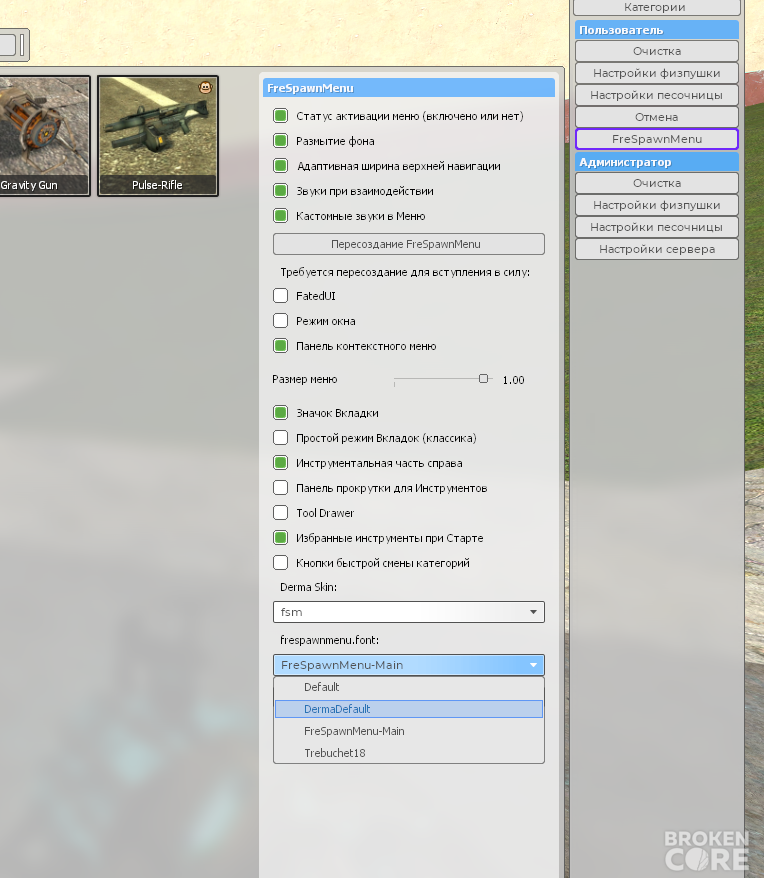Pick FreSpawnMenu-Main in the font list
The width and height of the screenshot is (764, 878).
(x=408, y=731)
